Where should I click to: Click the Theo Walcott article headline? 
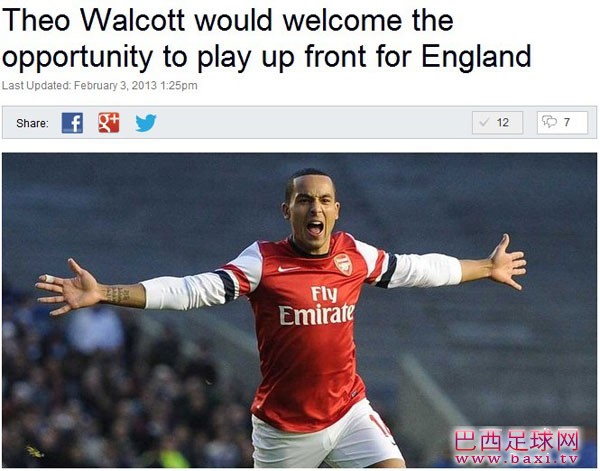[266, 38]
